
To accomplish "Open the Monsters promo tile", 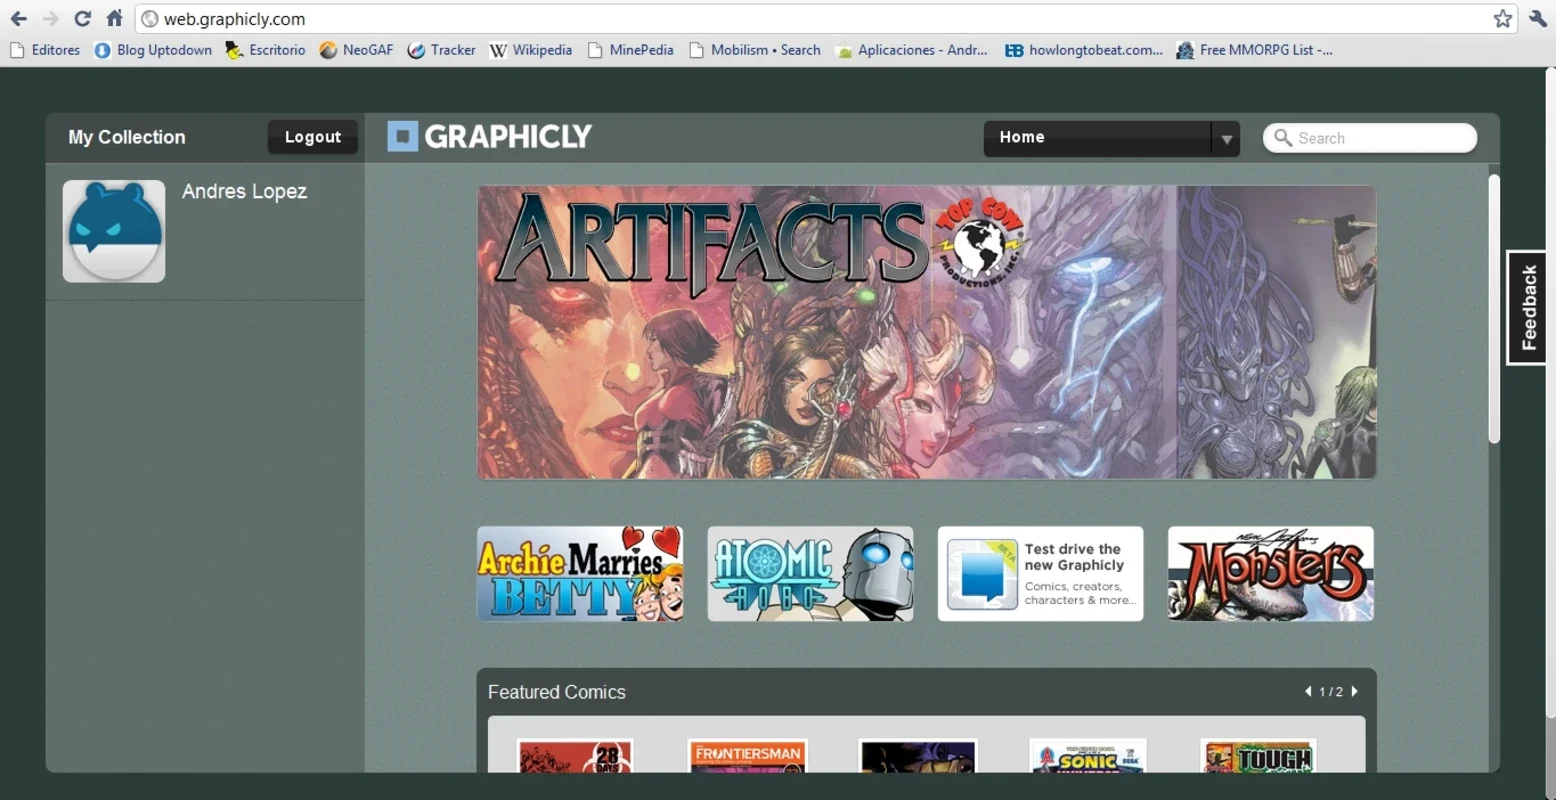I will [x=1271, y=574].
